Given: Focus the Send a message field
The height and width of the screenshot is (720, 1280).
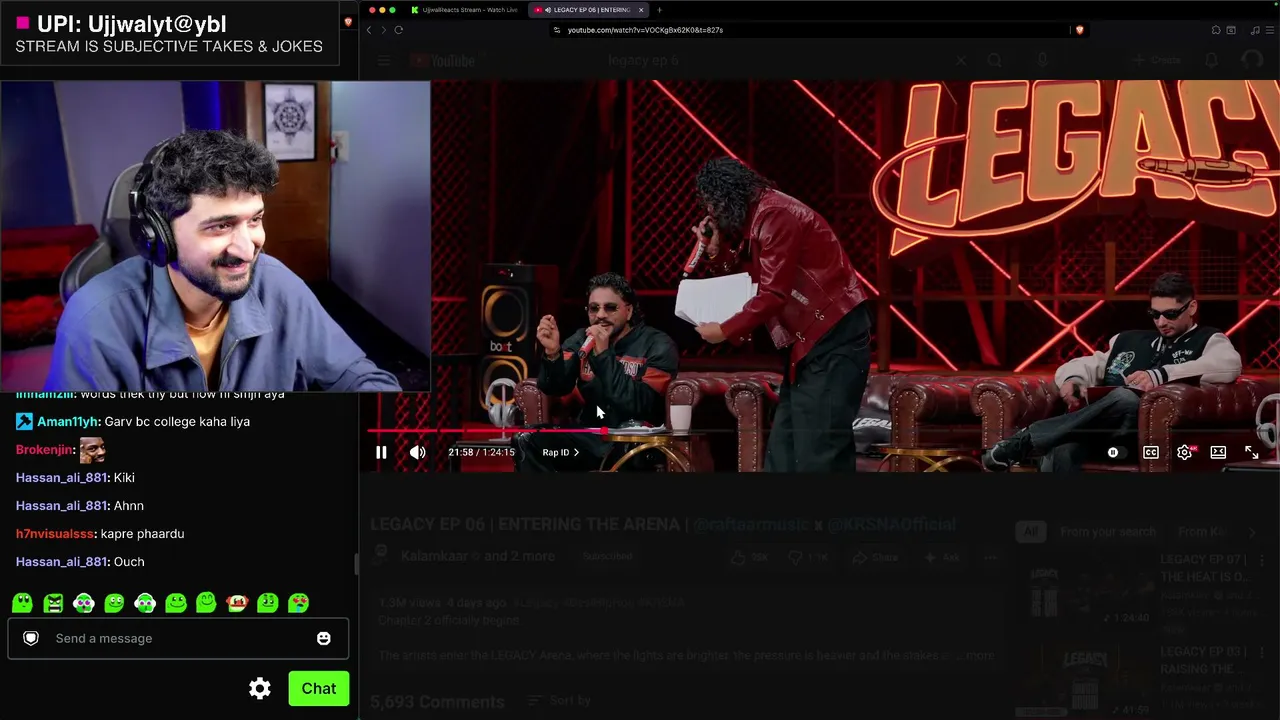Looking at the screenshot, I should (178, 638).
